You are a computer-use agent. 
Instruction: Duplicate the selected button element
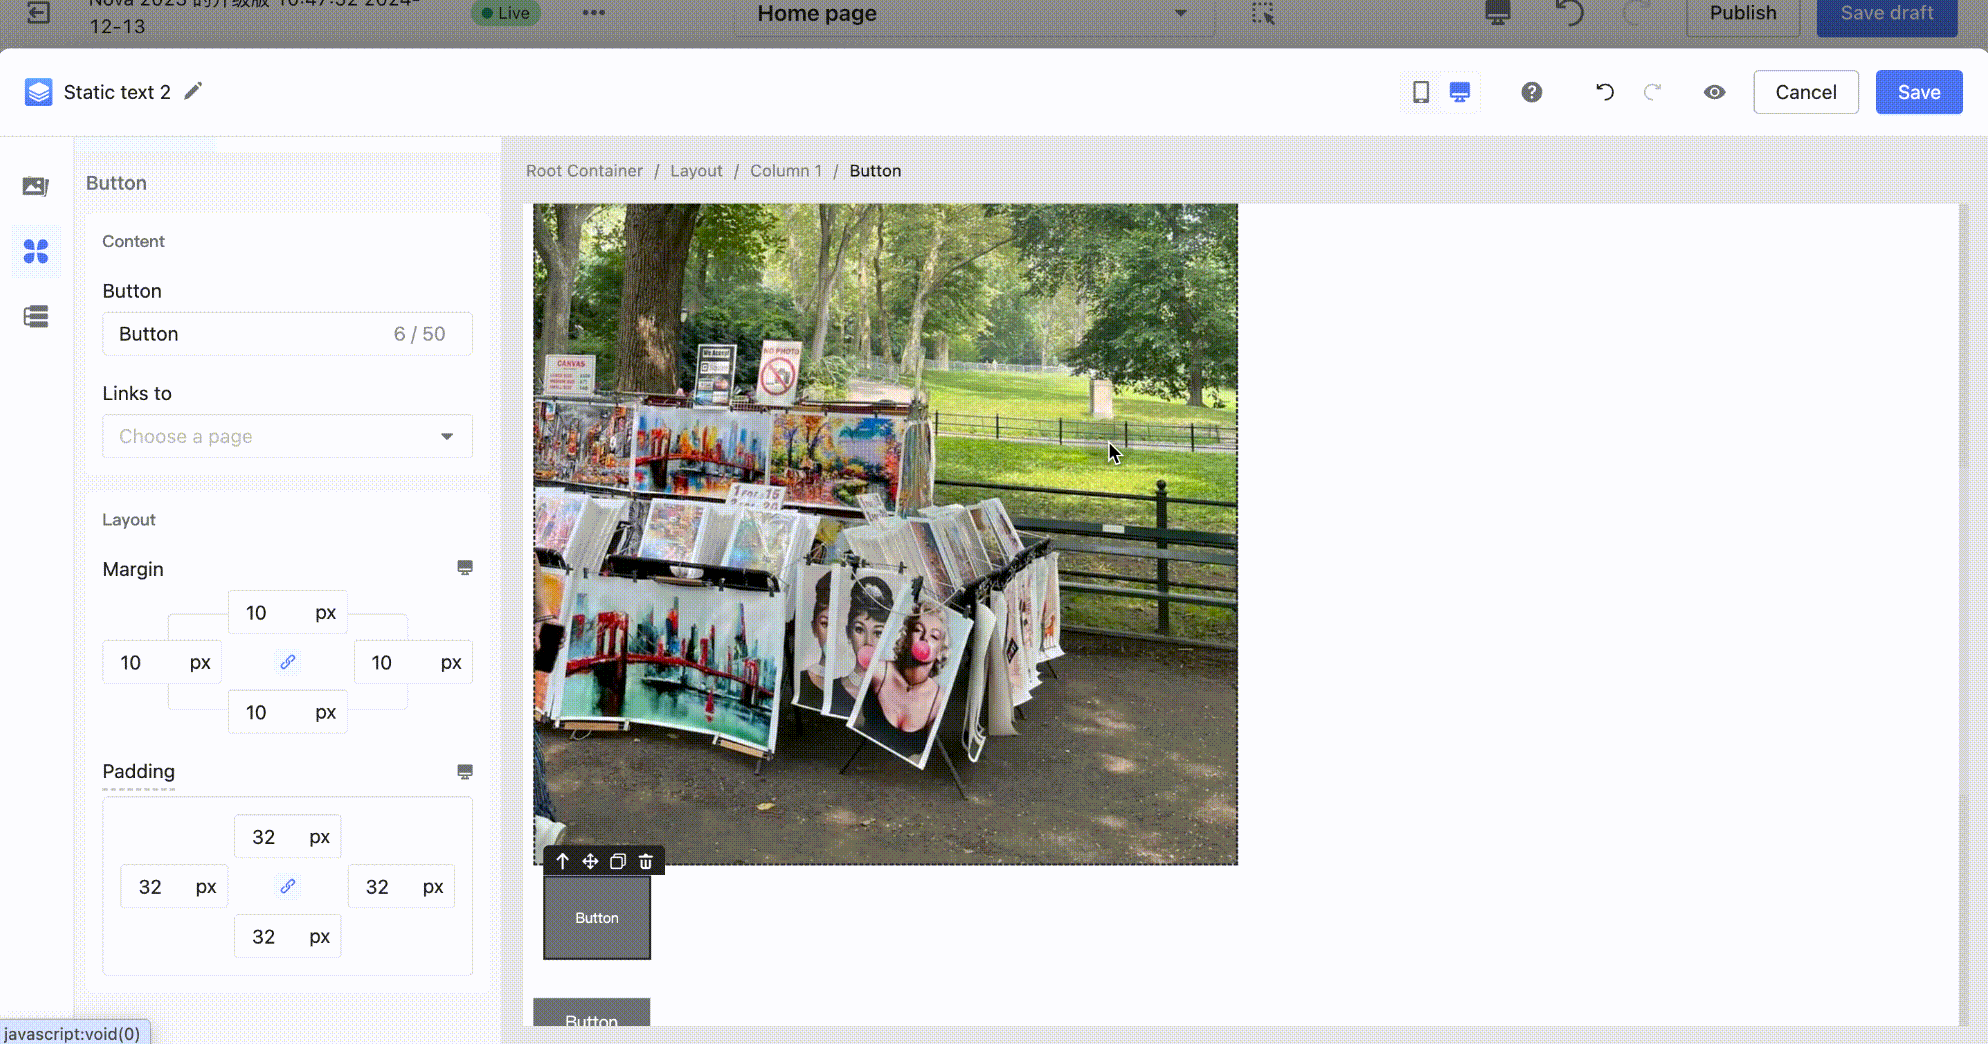(x=618, y=861)
